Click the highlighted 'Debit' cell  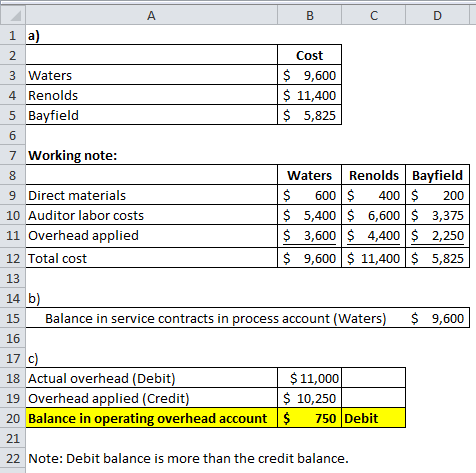(373, 418)
